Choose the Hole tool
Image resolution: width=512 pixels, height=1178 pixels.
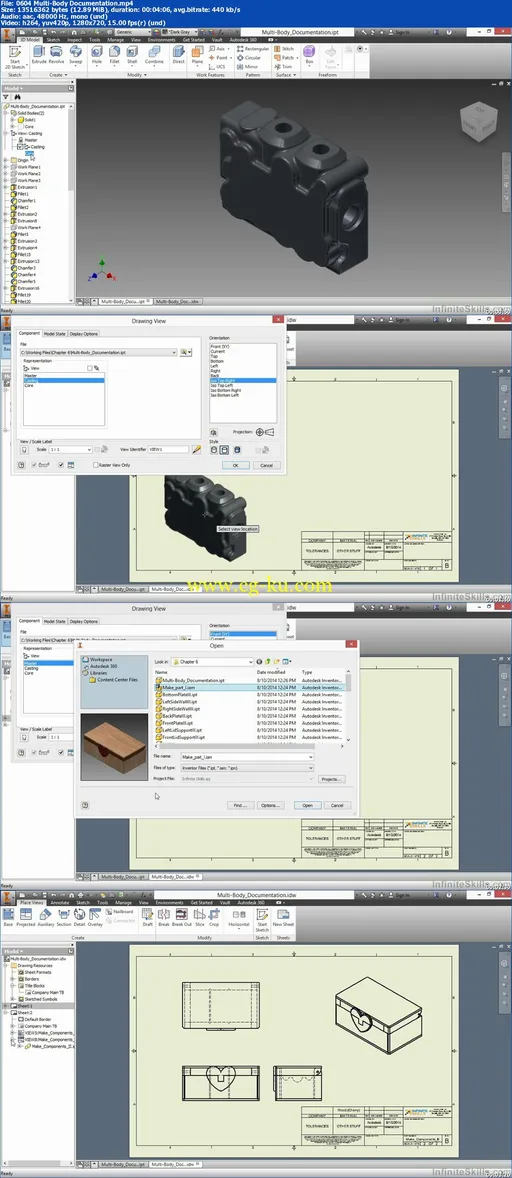(97, 55)
